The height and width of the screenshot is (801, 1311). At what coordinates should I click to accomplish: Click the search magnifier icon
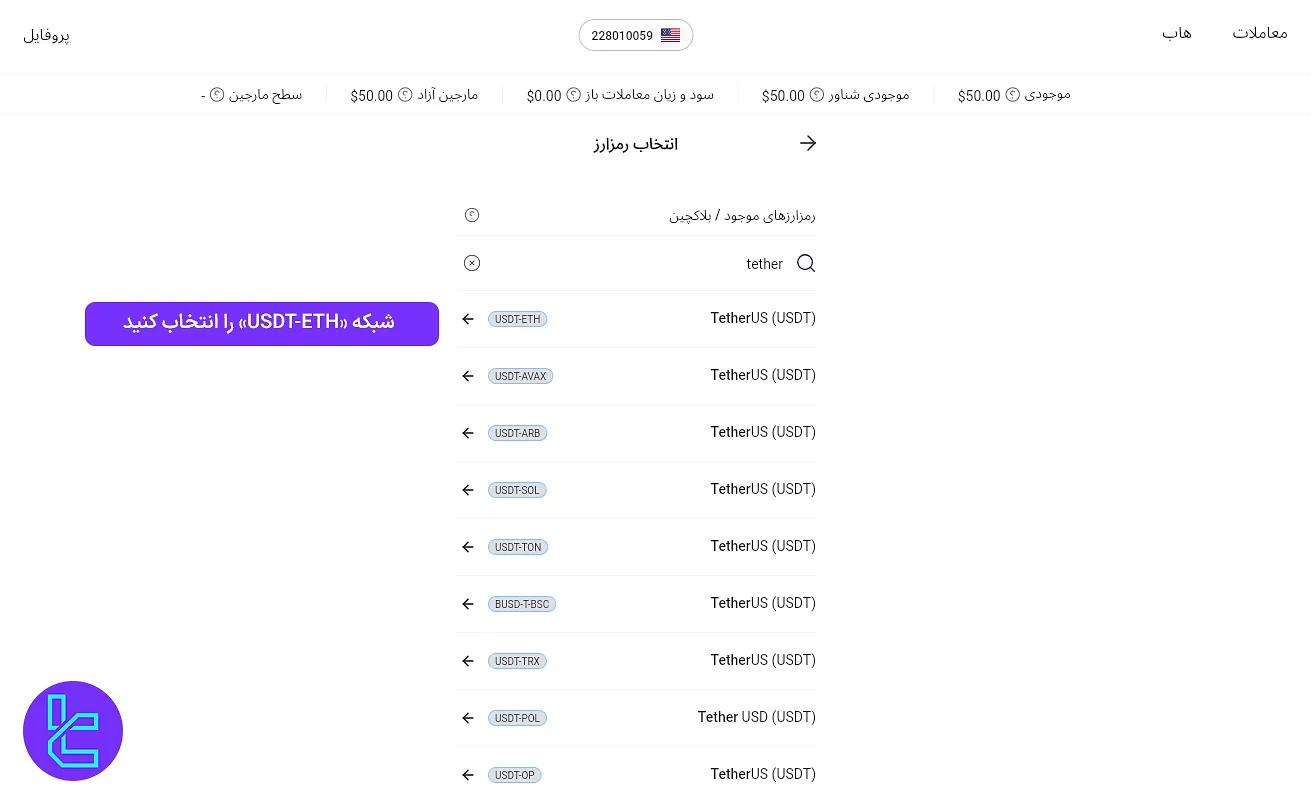click(806, 263)
